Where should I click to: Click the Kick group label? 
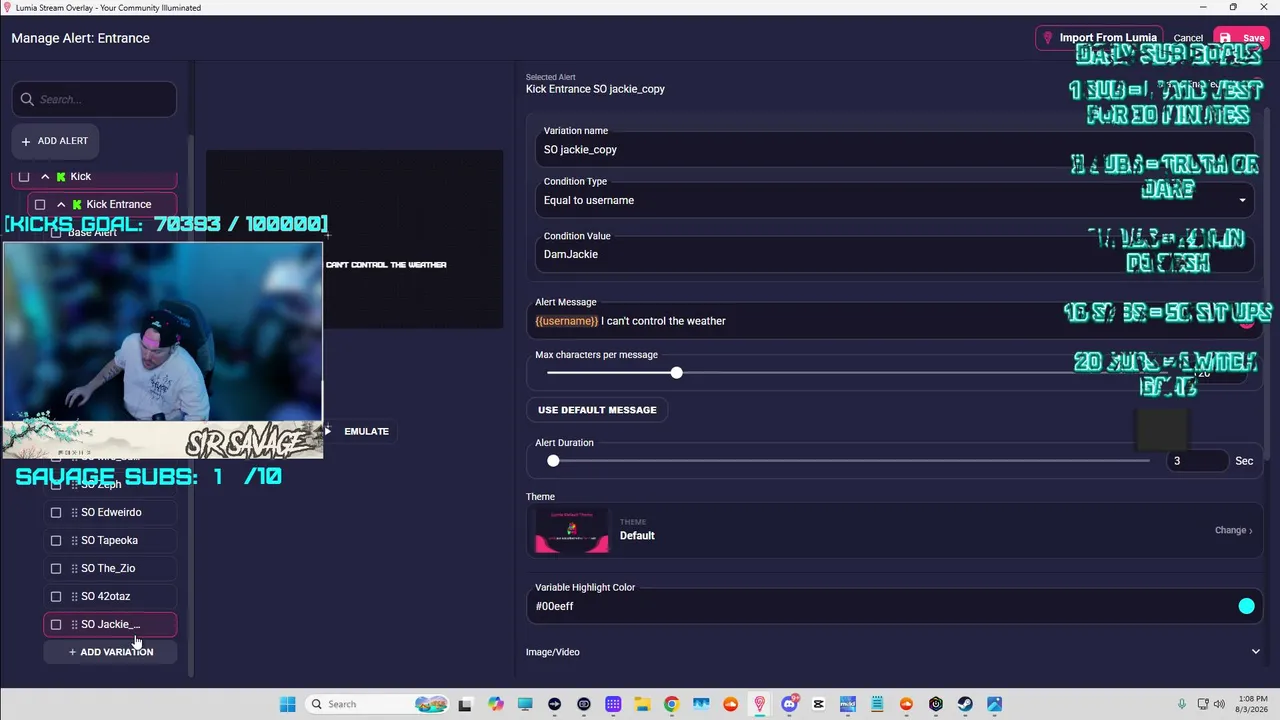[x=81, y=177]
